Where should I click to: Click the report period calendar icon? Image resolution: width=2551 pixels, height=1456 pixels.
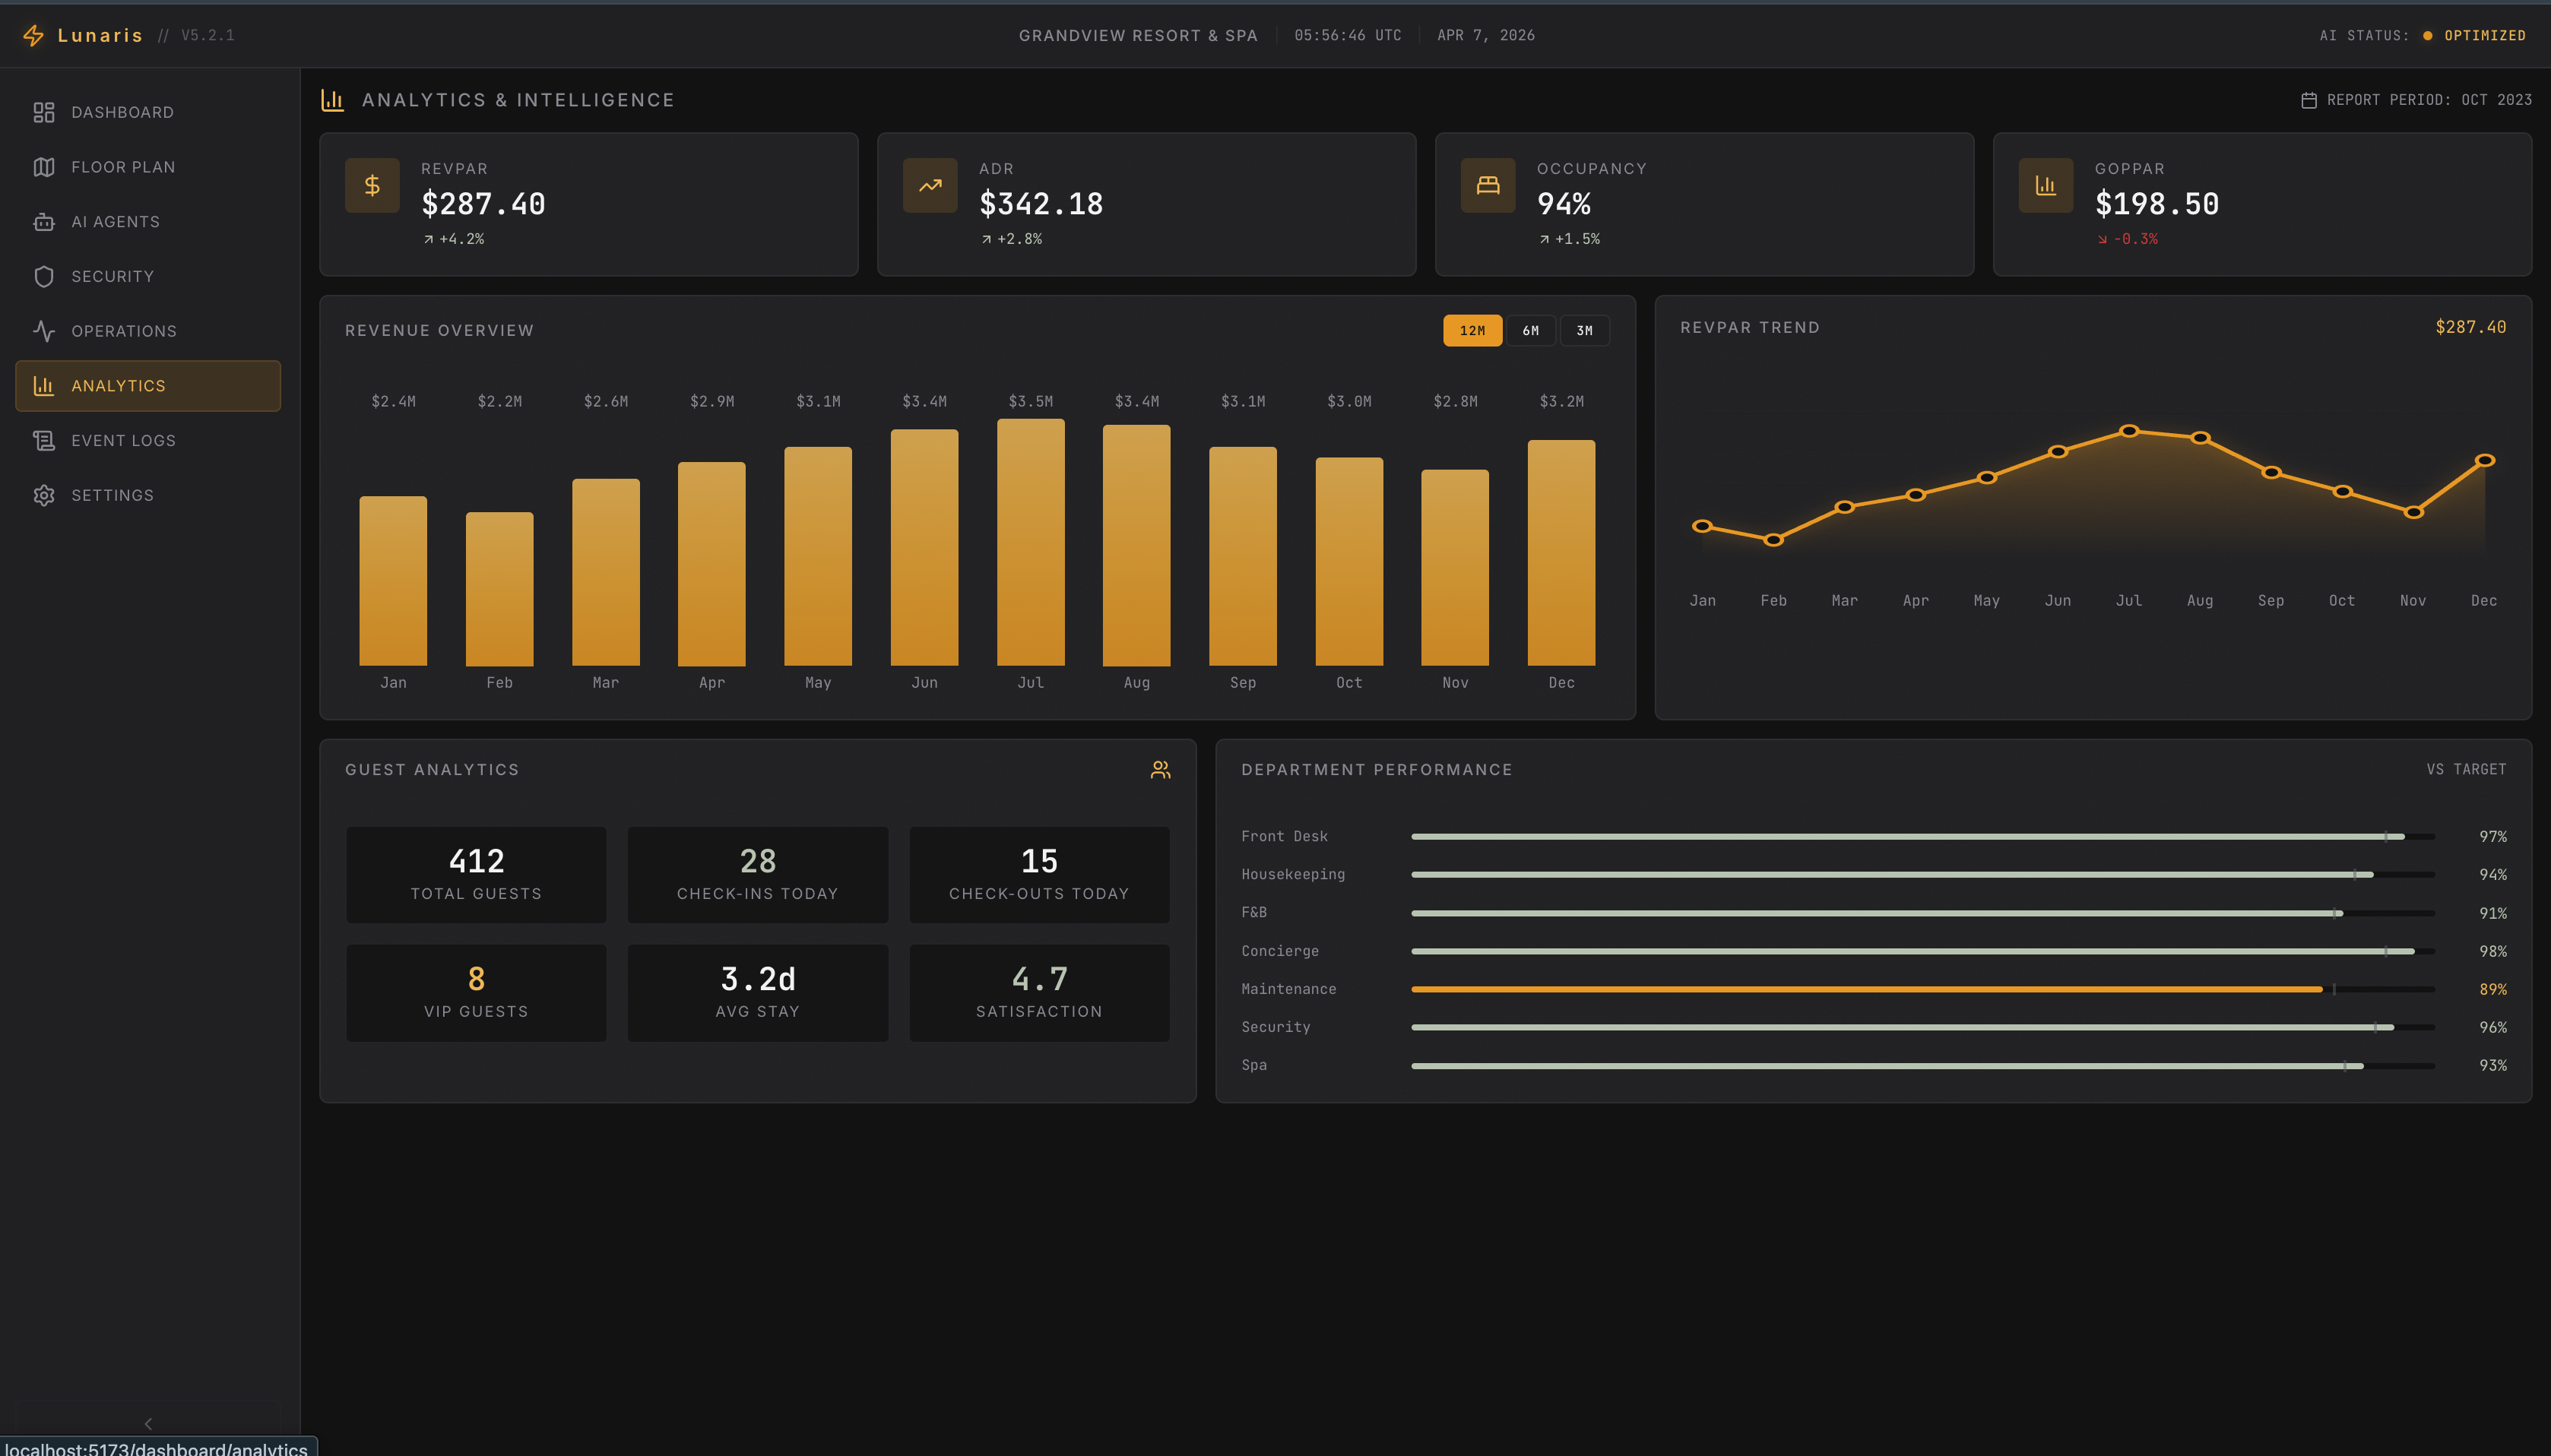click(2309, 100)
